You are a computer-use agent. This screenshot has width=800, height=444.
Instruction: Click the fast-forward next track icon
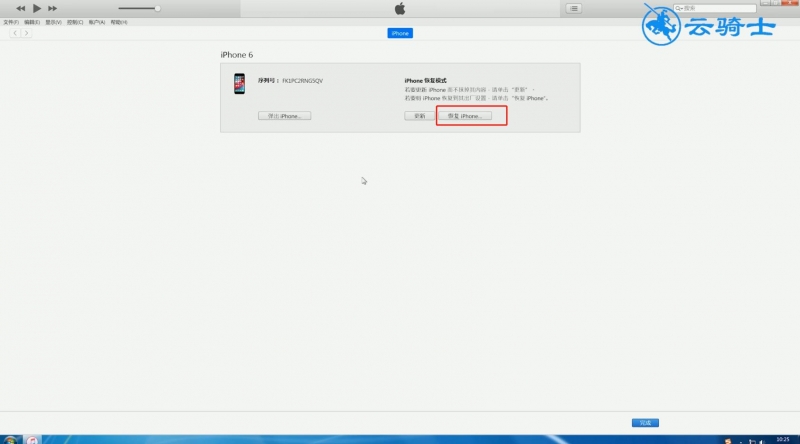[53, 8]
